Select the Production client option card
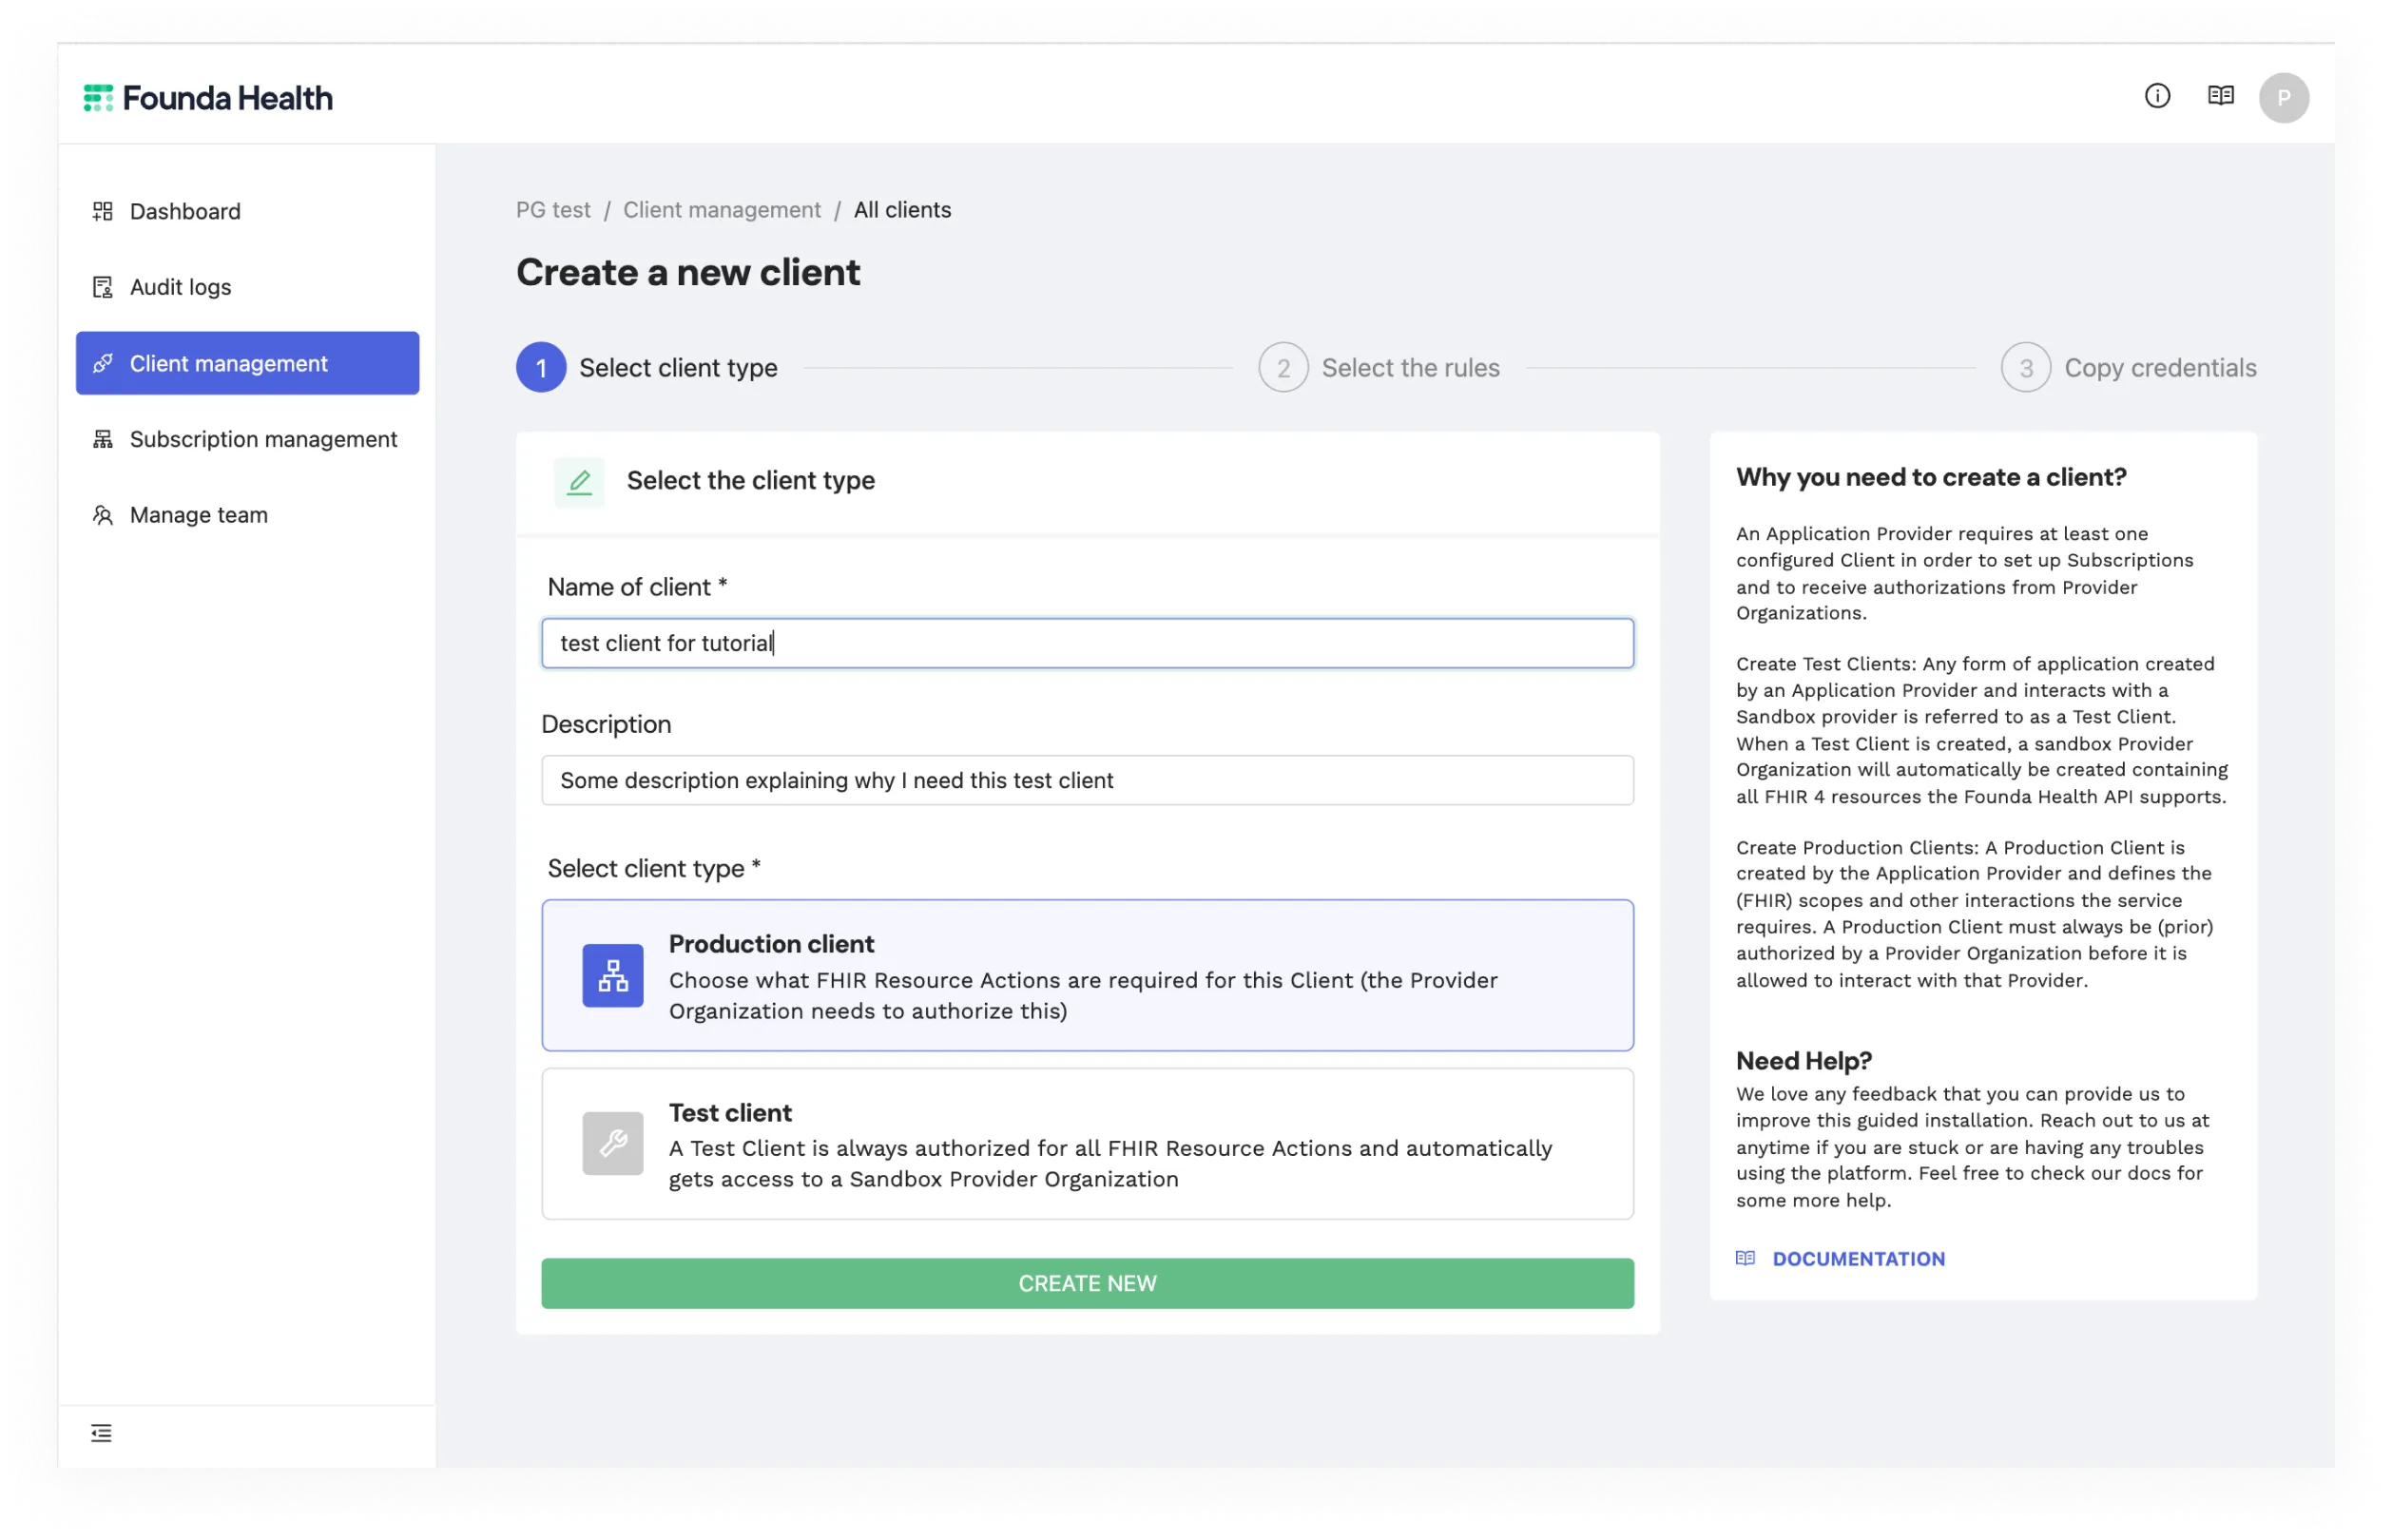 point(1087,975)
